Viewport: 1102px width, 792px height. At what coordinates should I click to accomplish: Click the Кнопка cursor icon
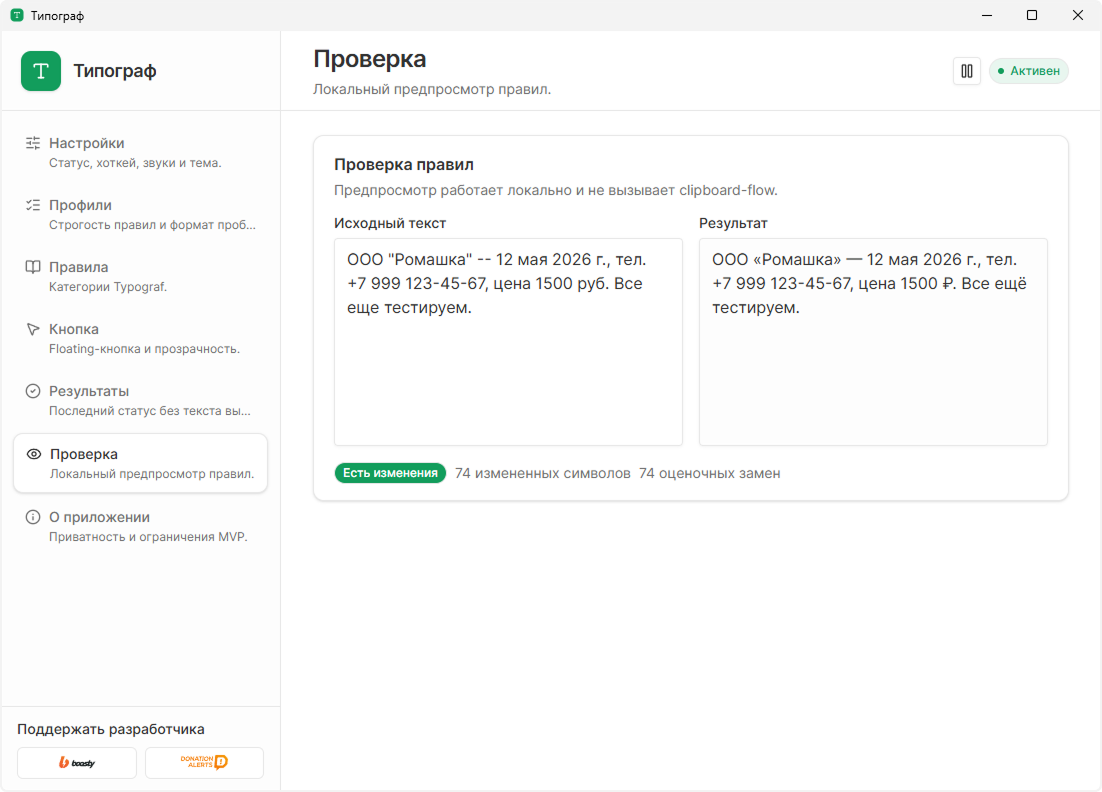[33, 329]
